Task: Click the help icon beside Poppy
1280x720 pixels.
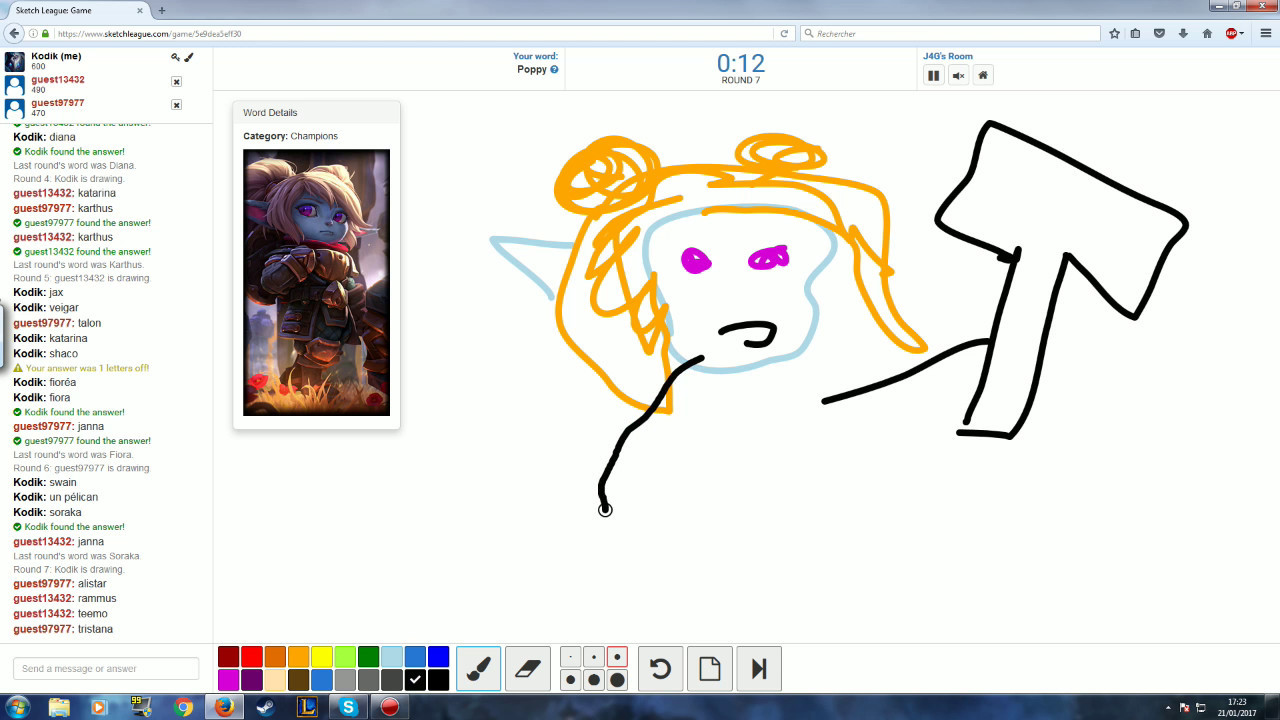Action: (554, 70)
